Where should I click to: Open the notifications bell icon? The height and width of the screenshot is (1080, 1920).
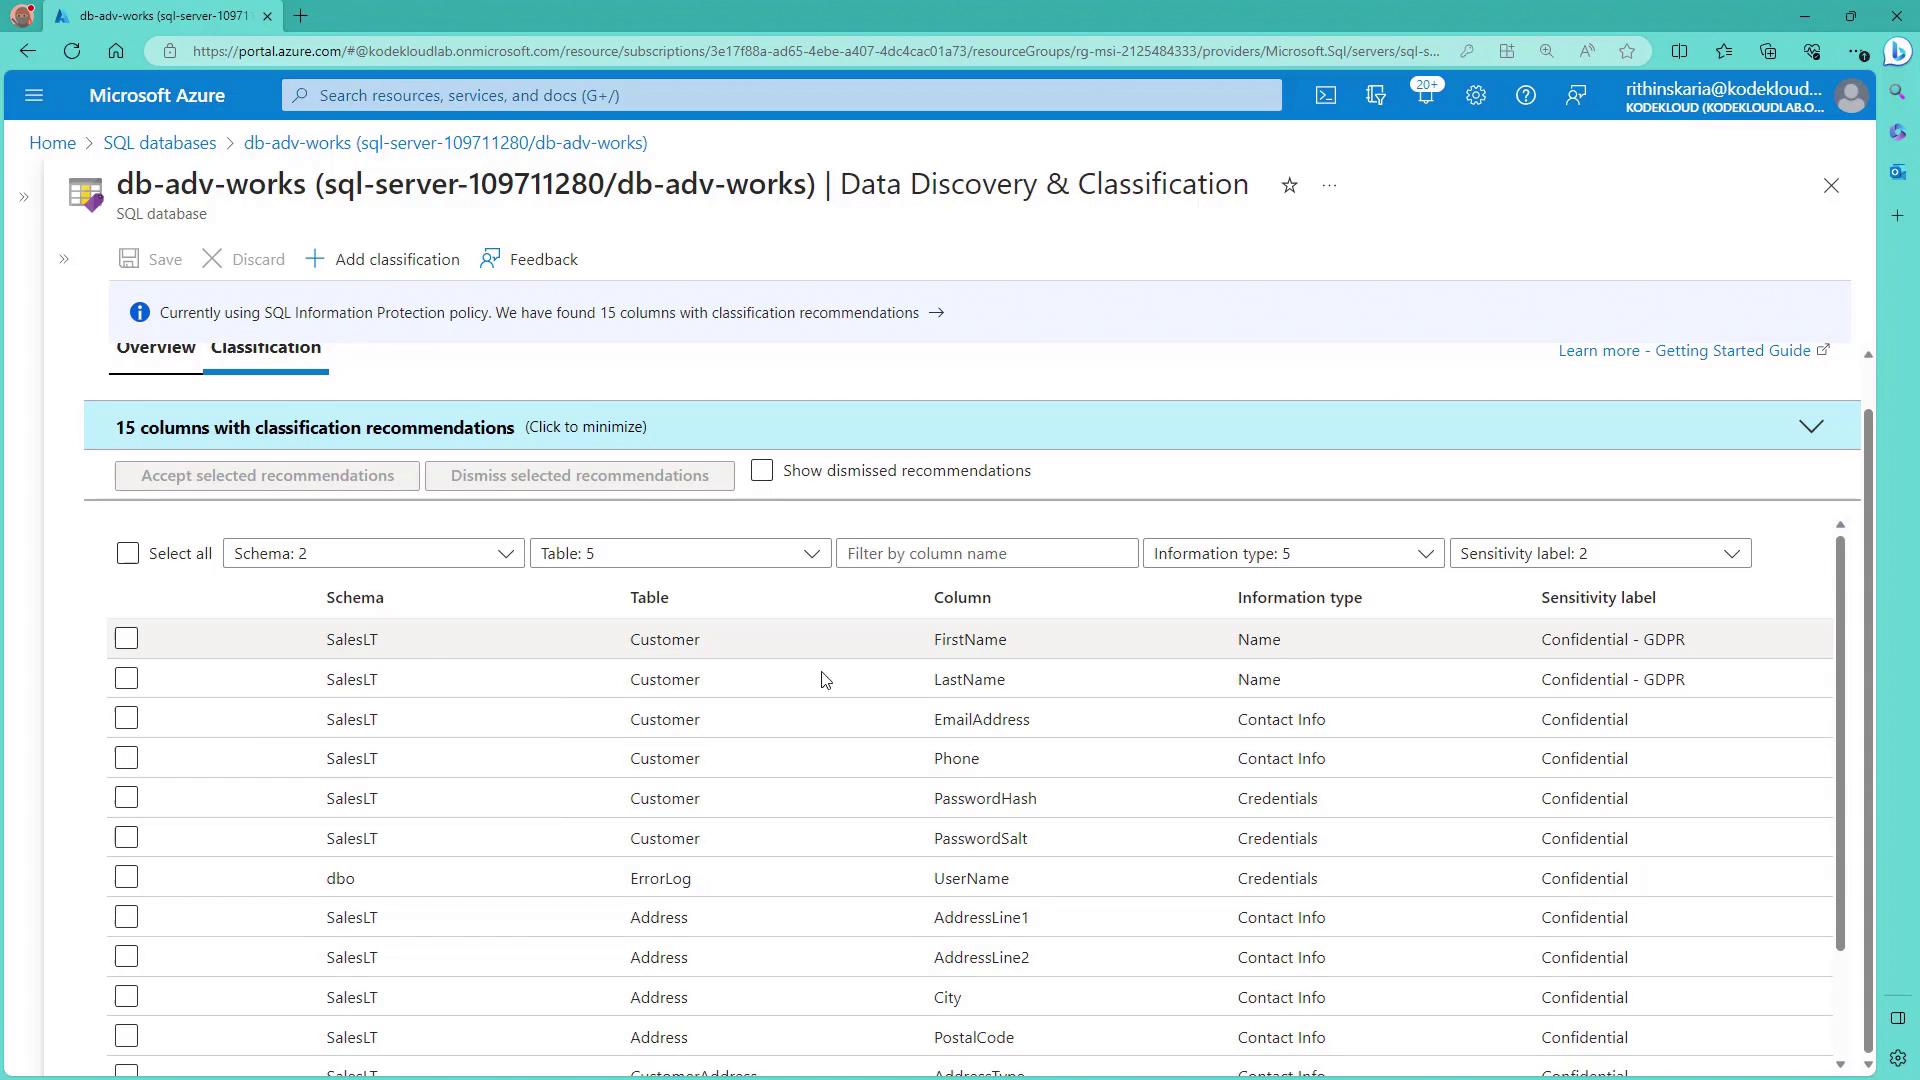[1426, 95]
